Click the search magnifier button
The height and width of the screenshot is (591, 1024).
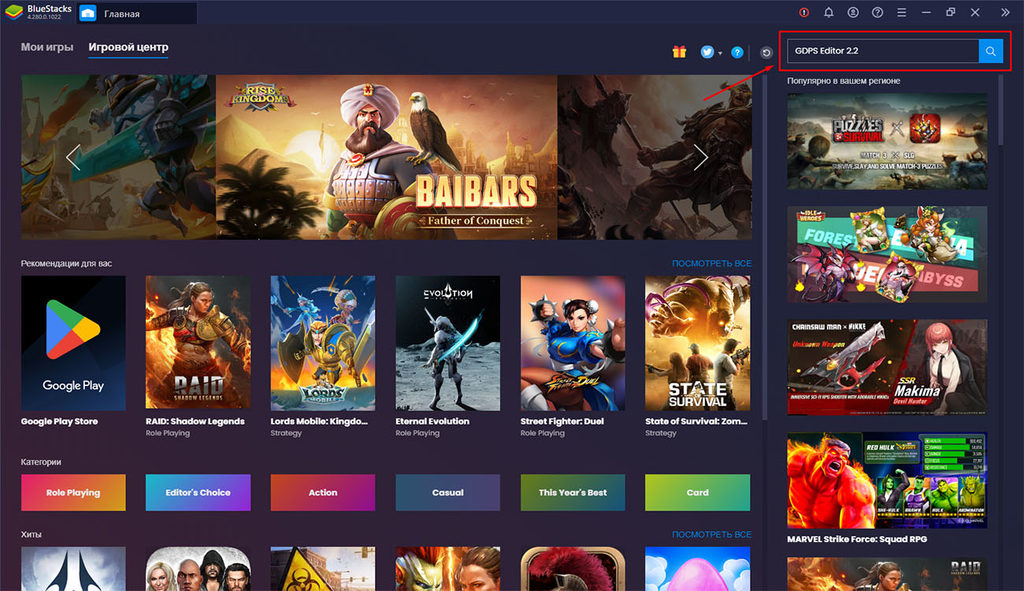tap(990, 51)
